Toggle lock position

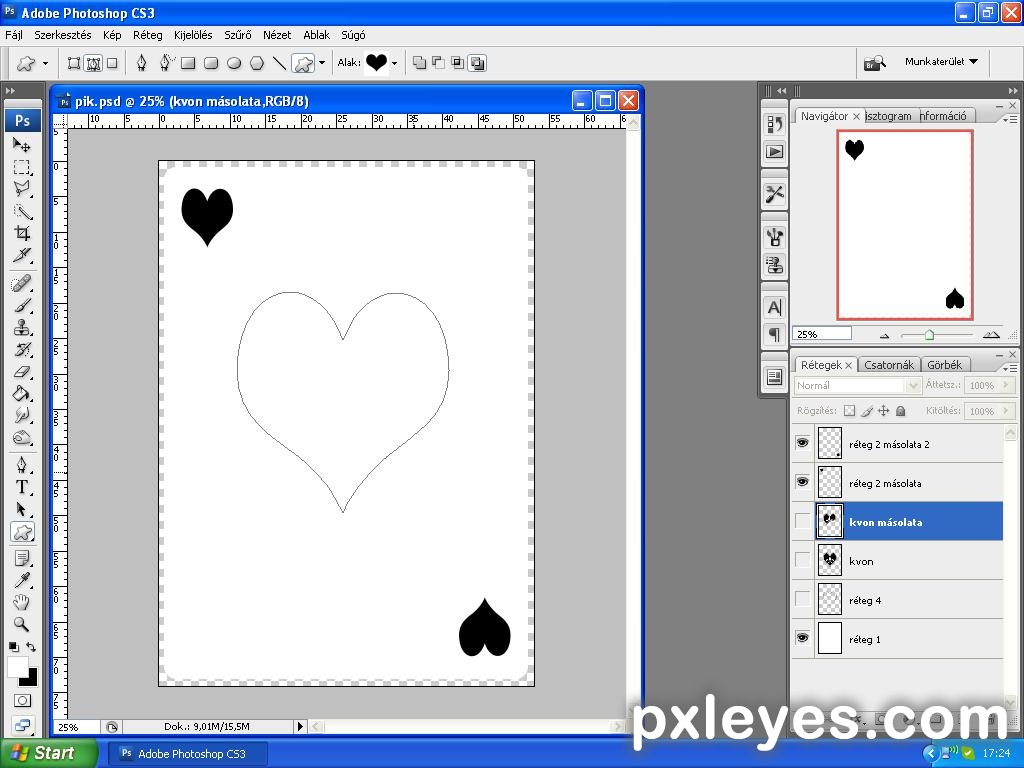tap(884, 411)
